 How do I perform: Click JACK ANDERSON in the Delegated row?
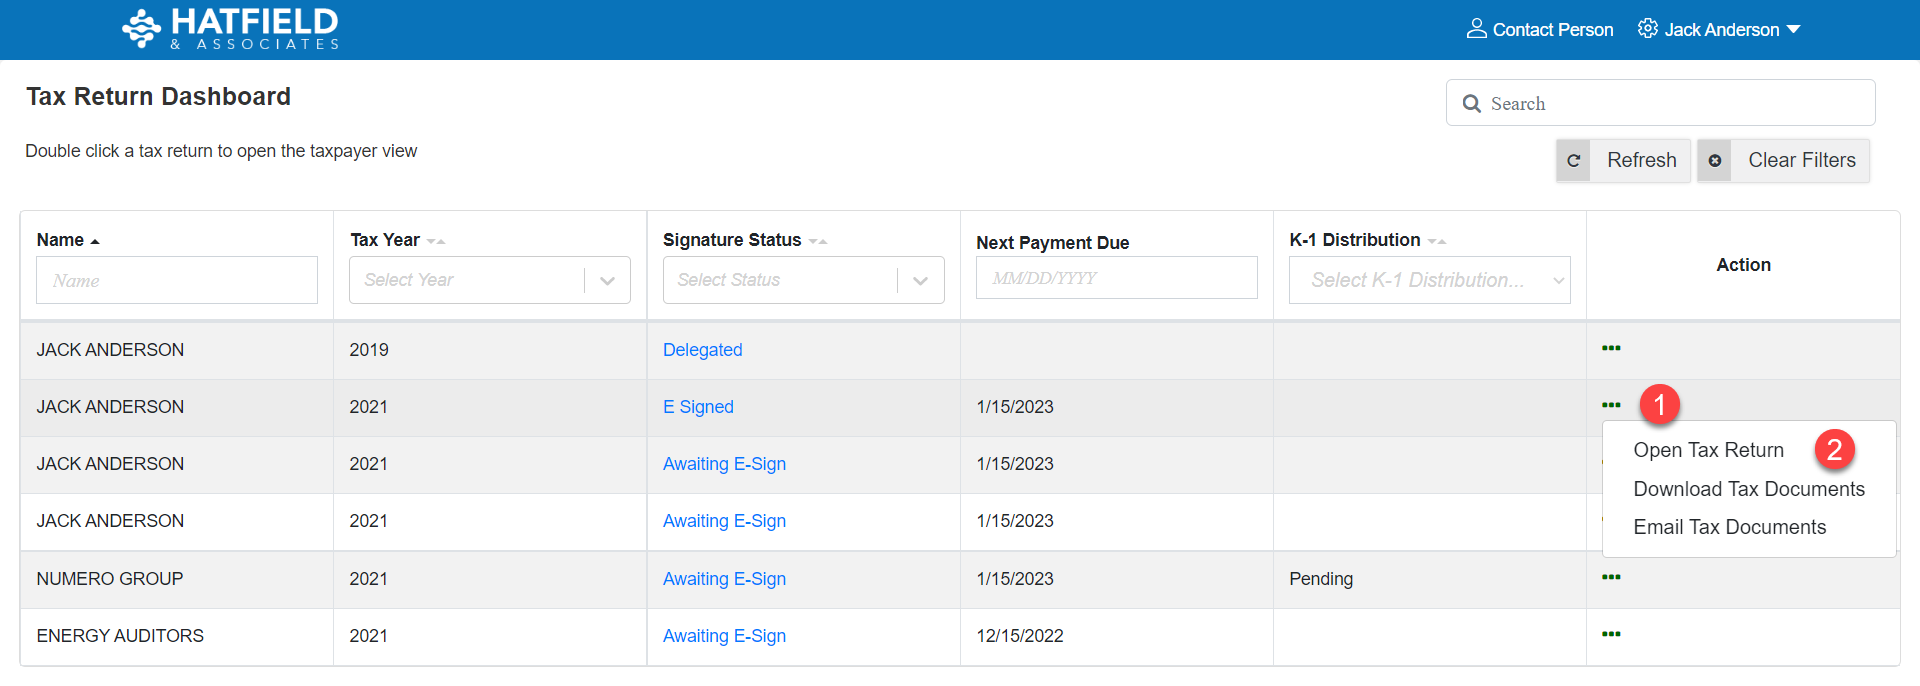pos(110,350)
